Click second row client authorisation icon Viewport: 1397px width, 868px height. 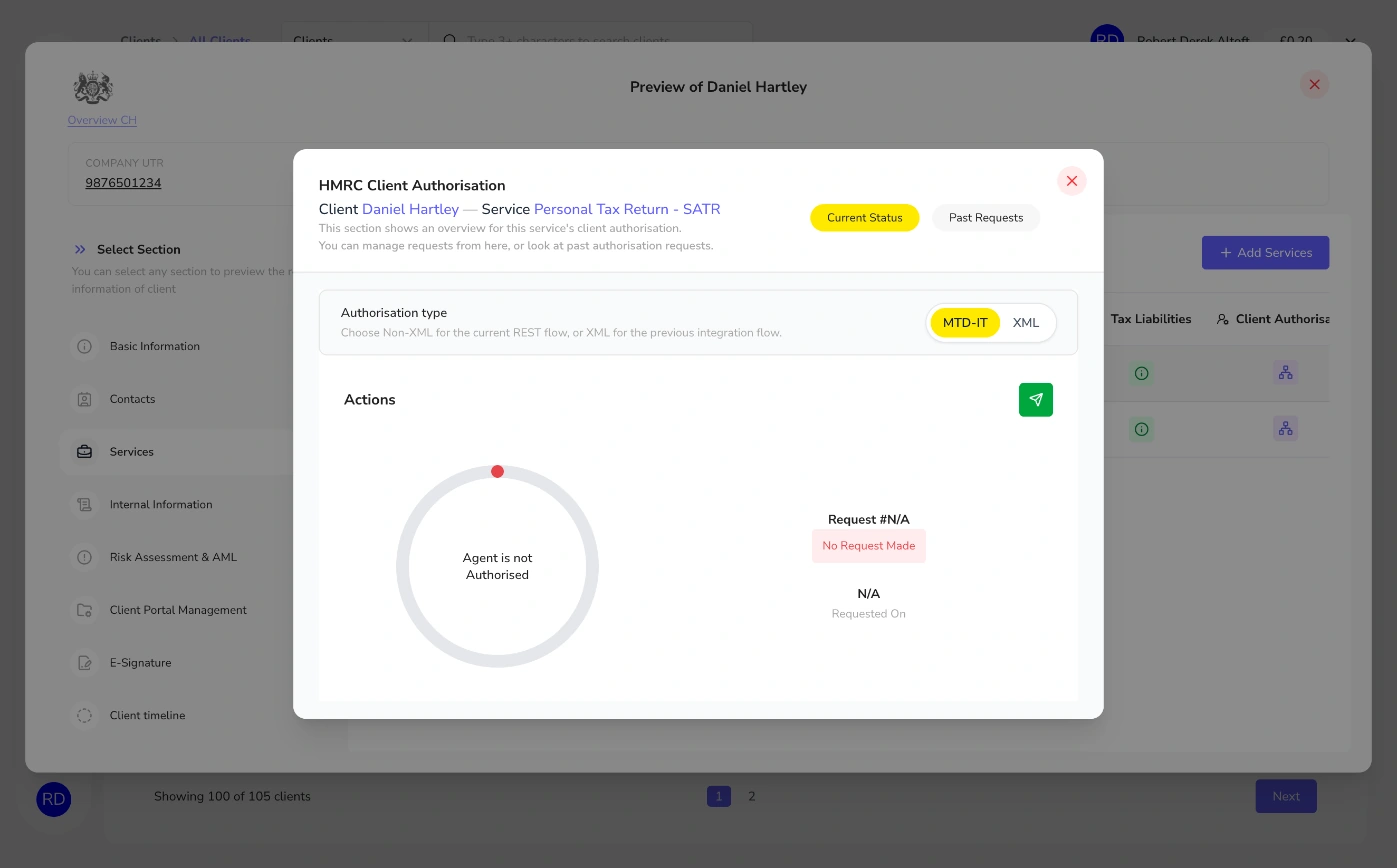[1286, 429]
